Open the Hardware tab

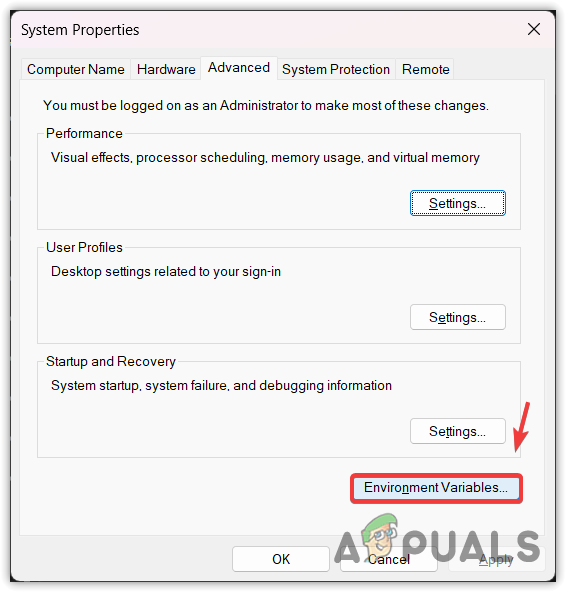pos(166,69)
